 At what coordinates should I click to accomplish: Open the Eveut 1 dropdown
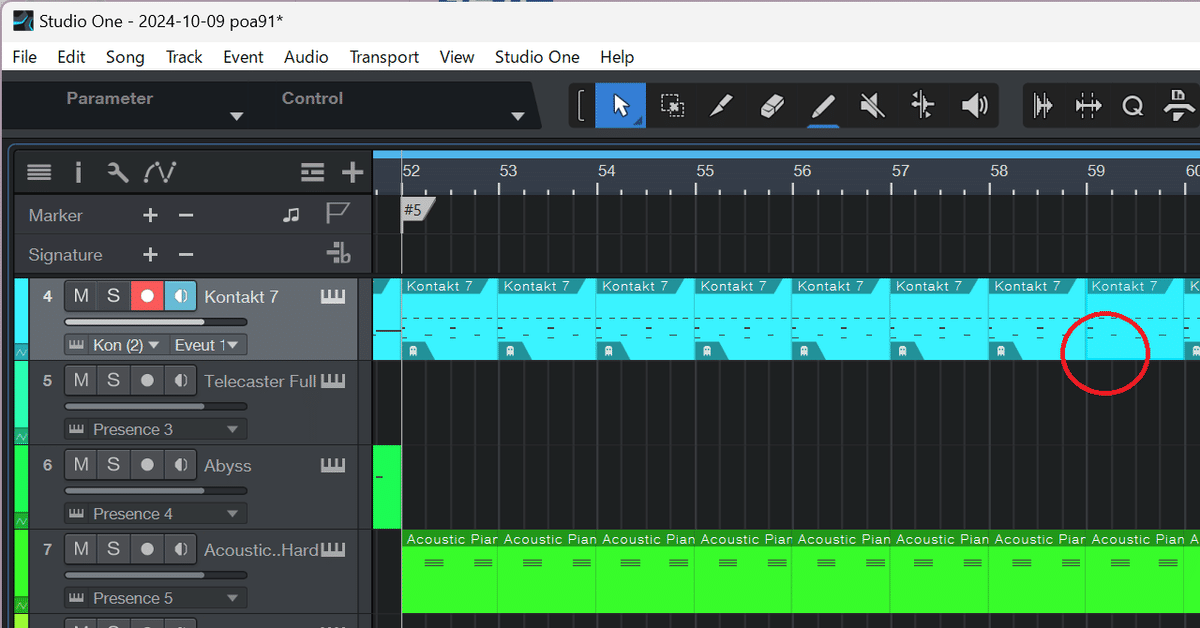coord(208,345)
